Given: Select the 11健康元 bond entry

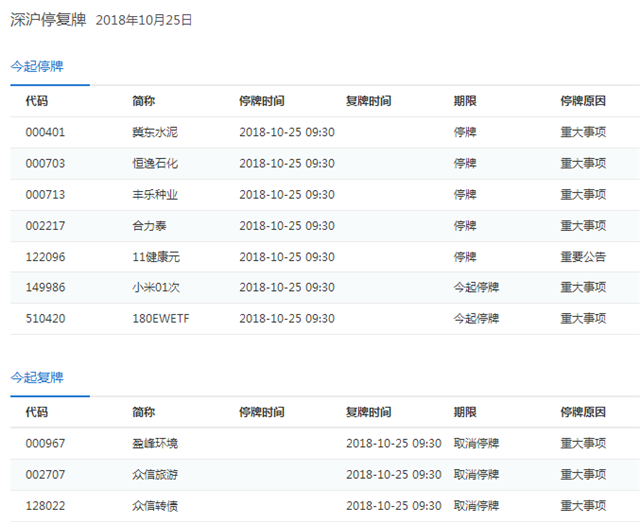Looking at the screenshot, I should click(x=156, y=257).
